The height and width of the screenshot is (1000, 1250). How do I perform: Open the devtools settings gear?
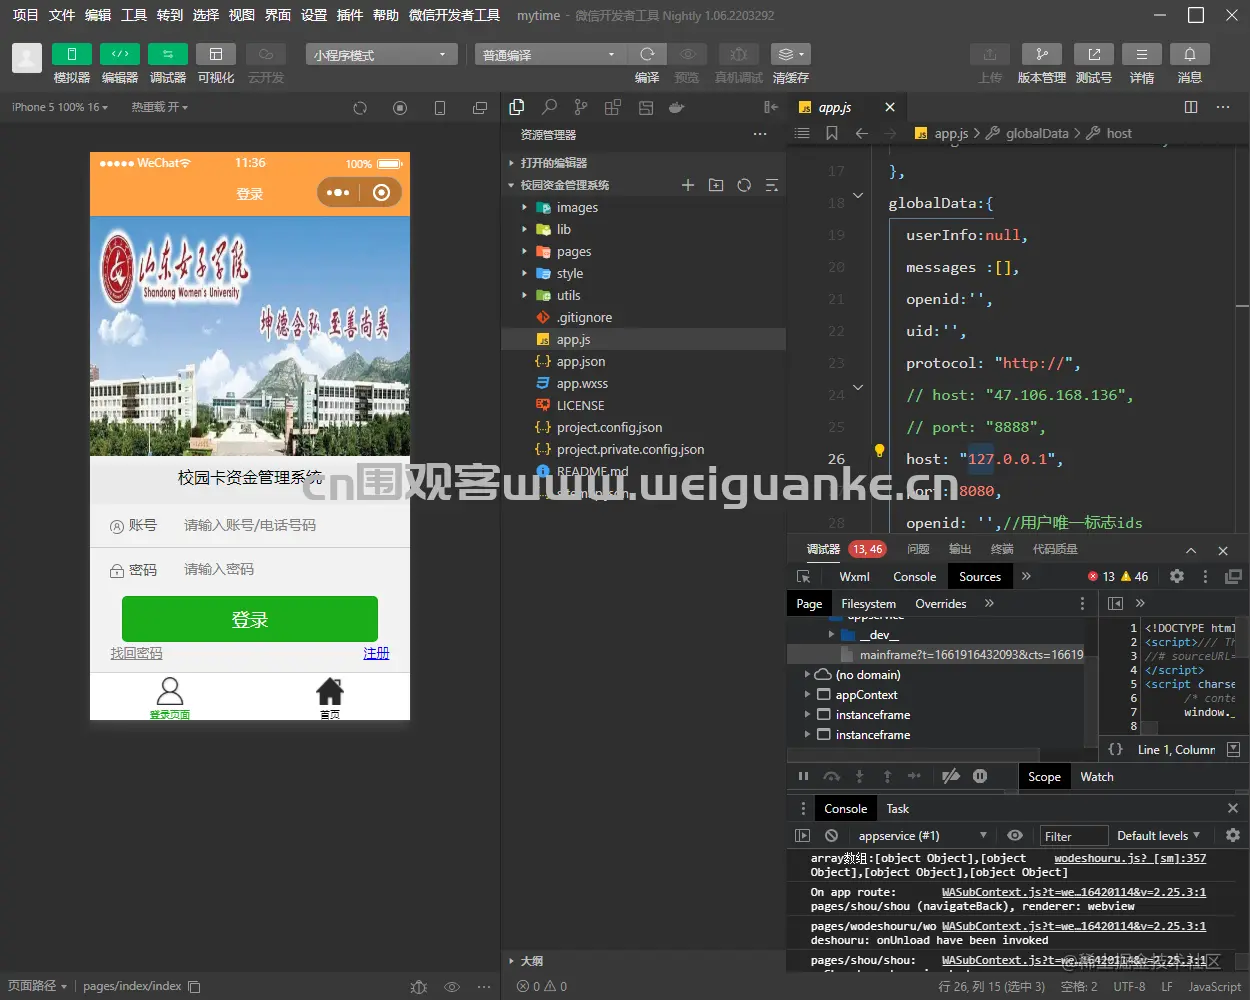click(1177, 577)
